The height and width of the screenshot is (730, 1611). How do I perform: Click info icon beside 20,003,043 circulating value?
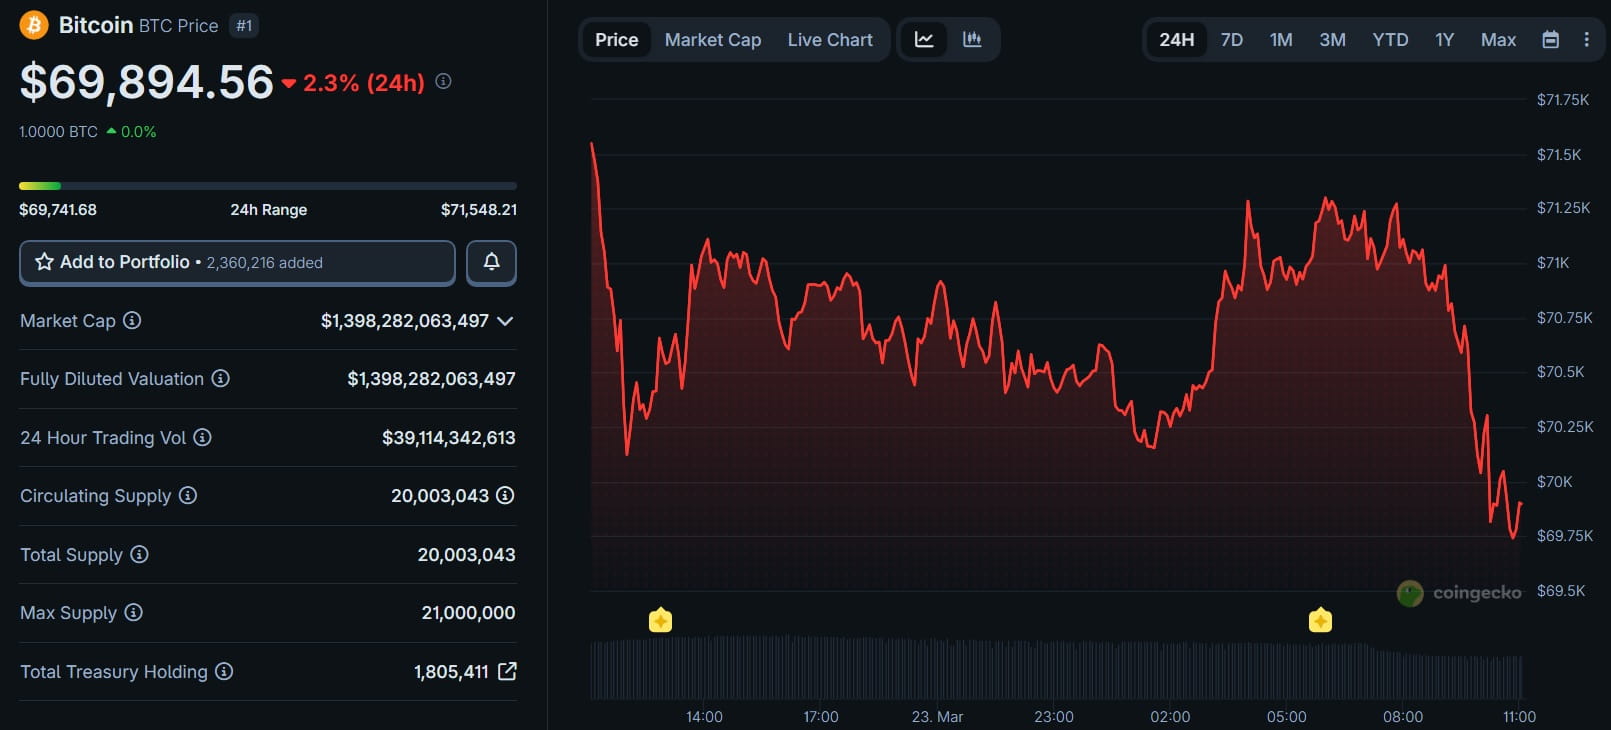coord(505,495)
